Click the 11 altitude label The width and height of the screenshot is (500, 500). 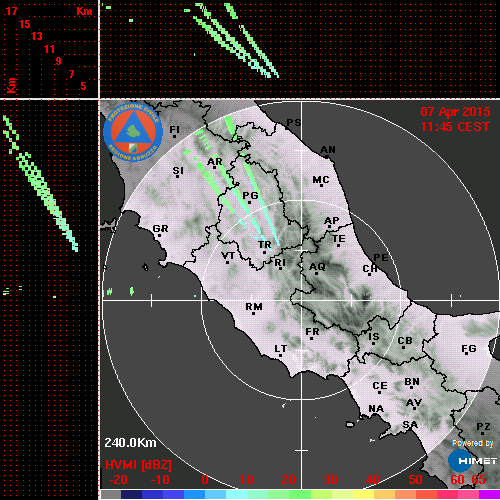pos(49,49)
